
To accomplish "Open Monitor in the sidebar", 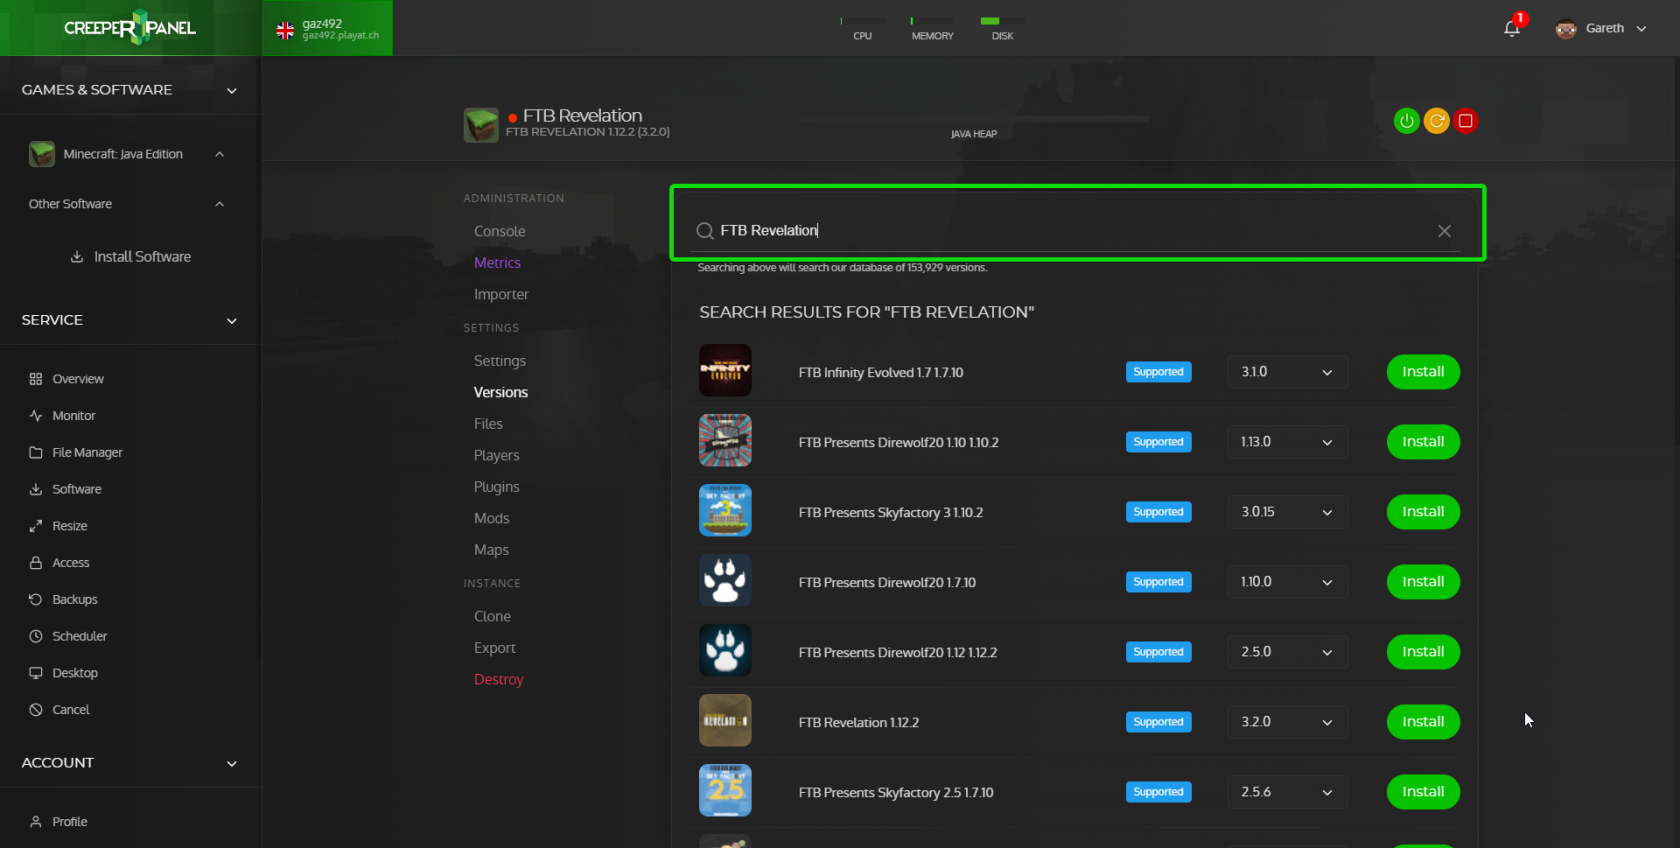I will (x=74, y=416).
